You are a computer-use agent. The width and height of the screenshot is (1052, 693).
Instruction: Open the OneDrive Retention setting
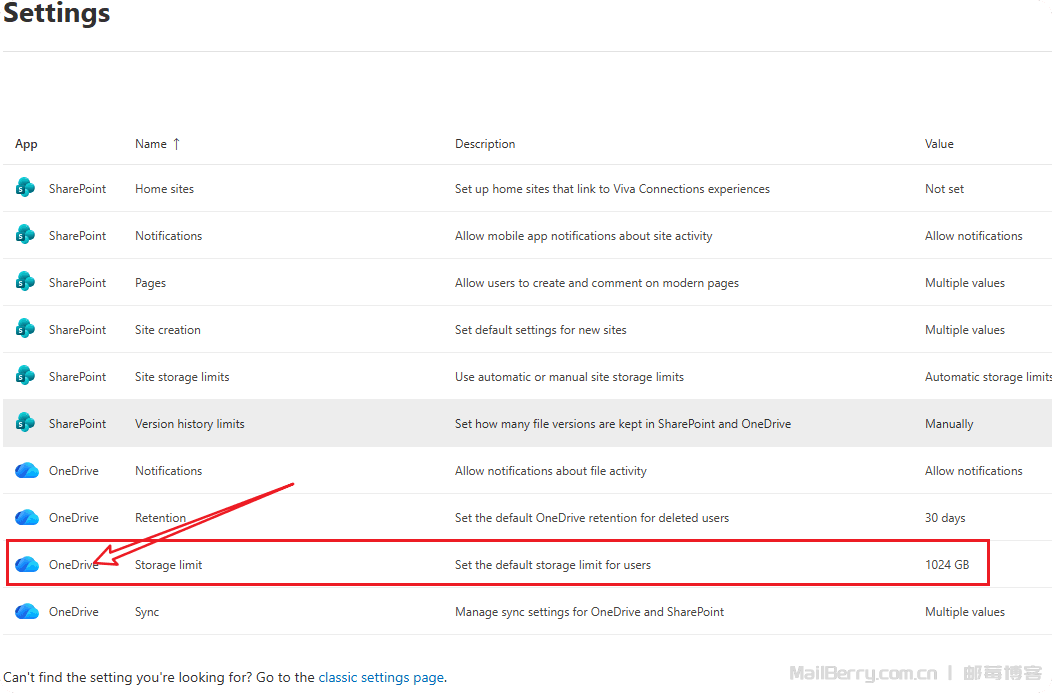160,518
